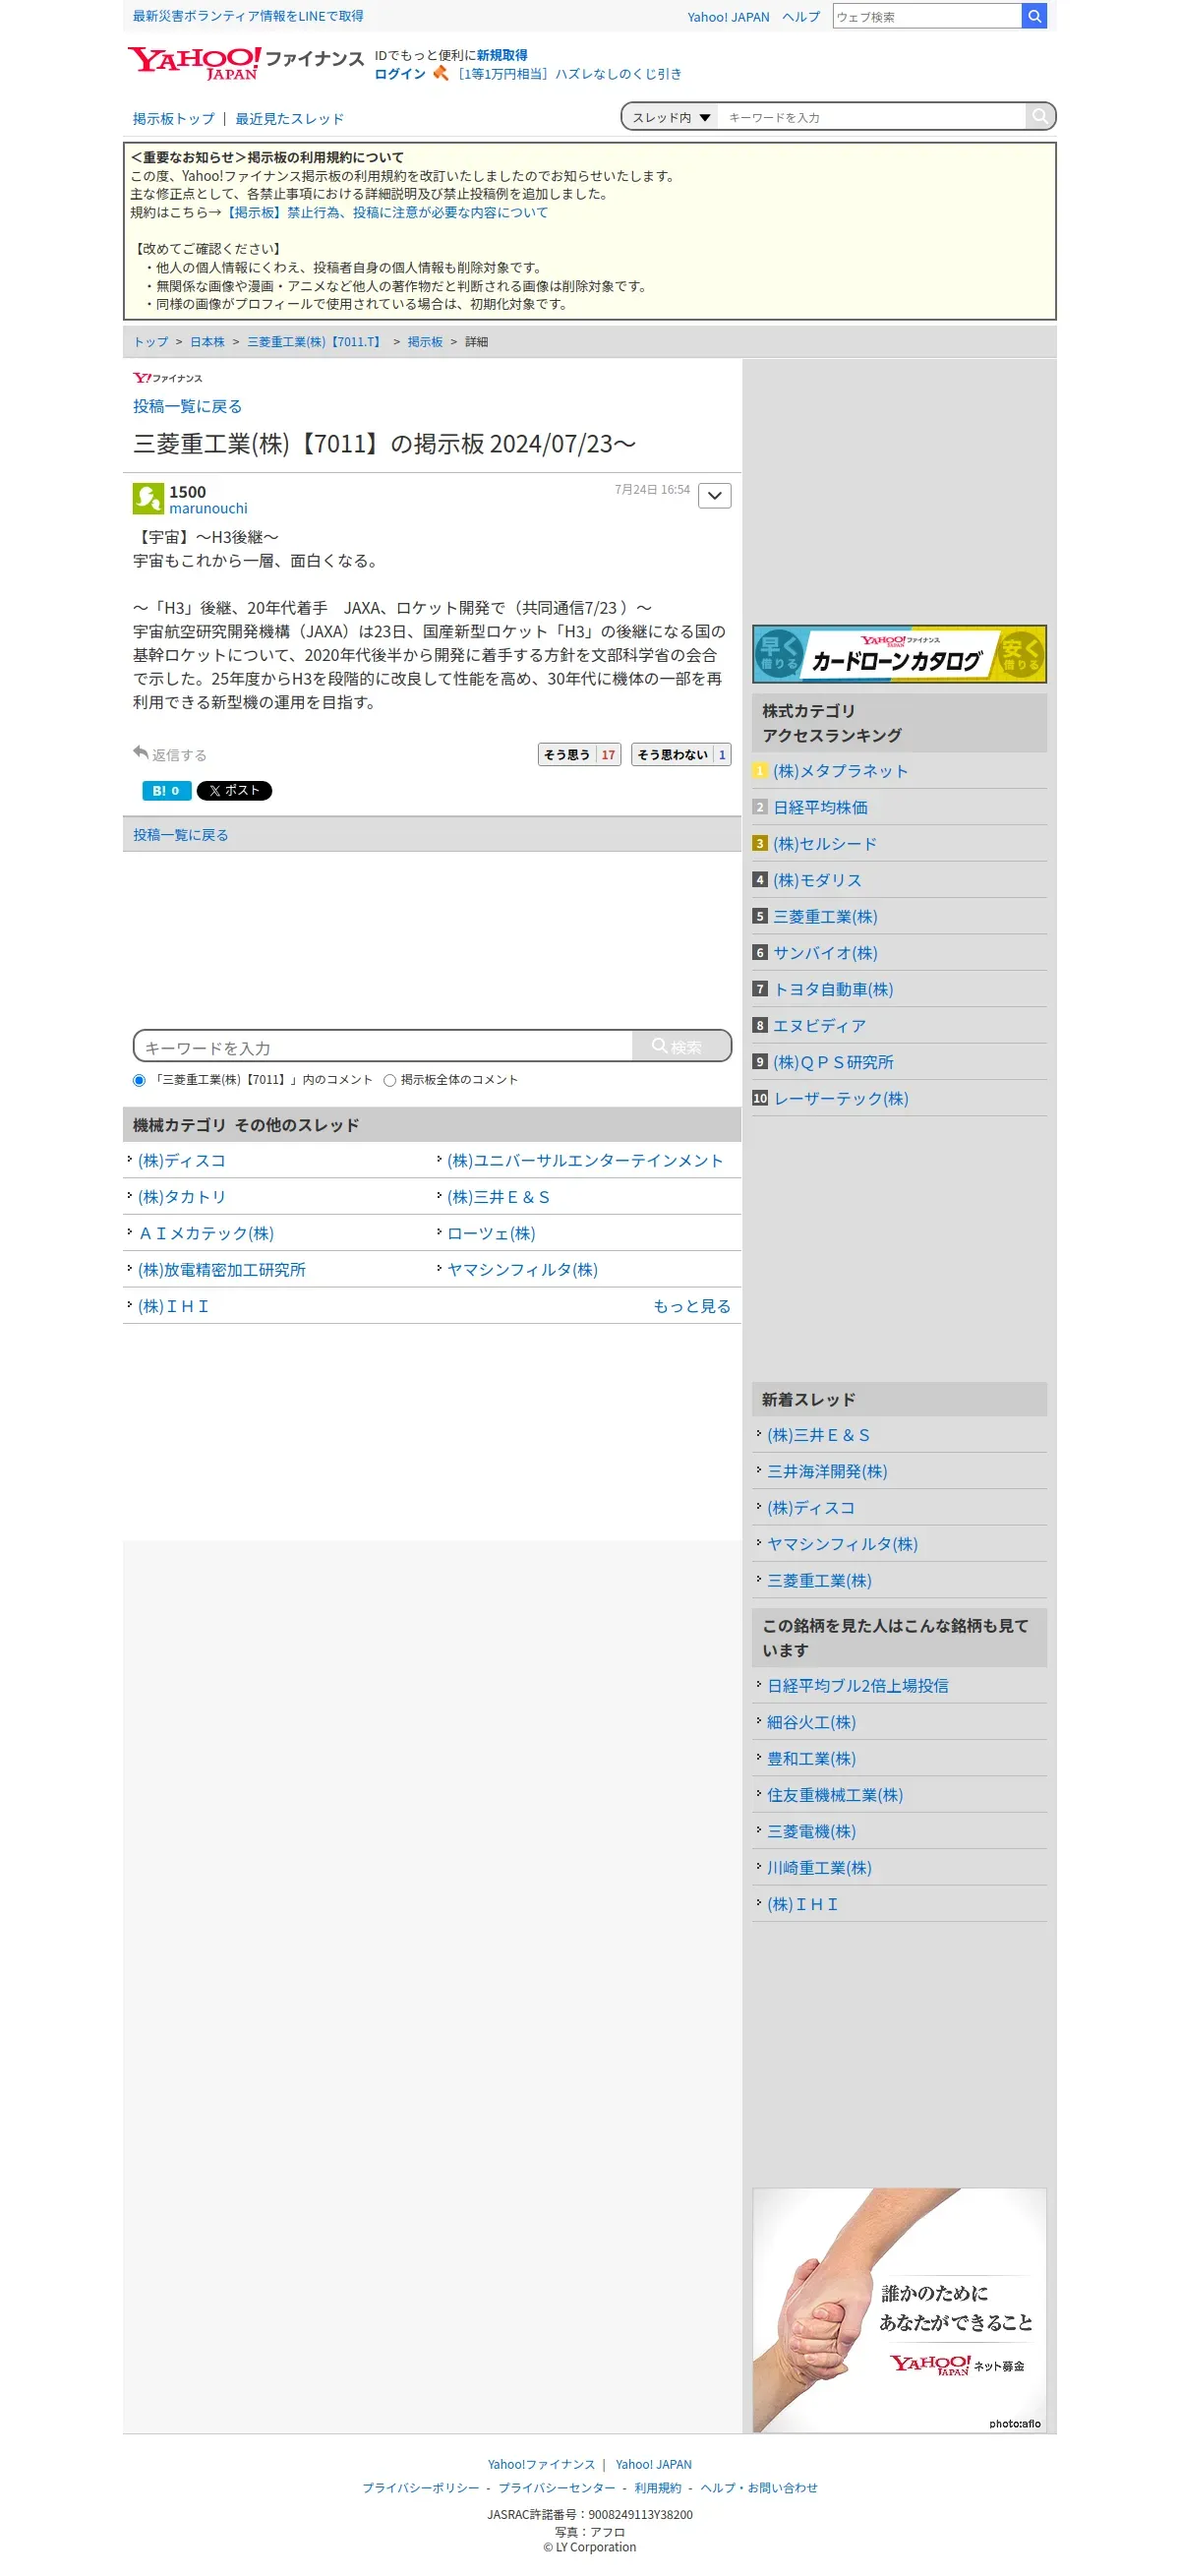
Task: Click the upper 投稿一覧に戻る link
Action: pos(188,406)
